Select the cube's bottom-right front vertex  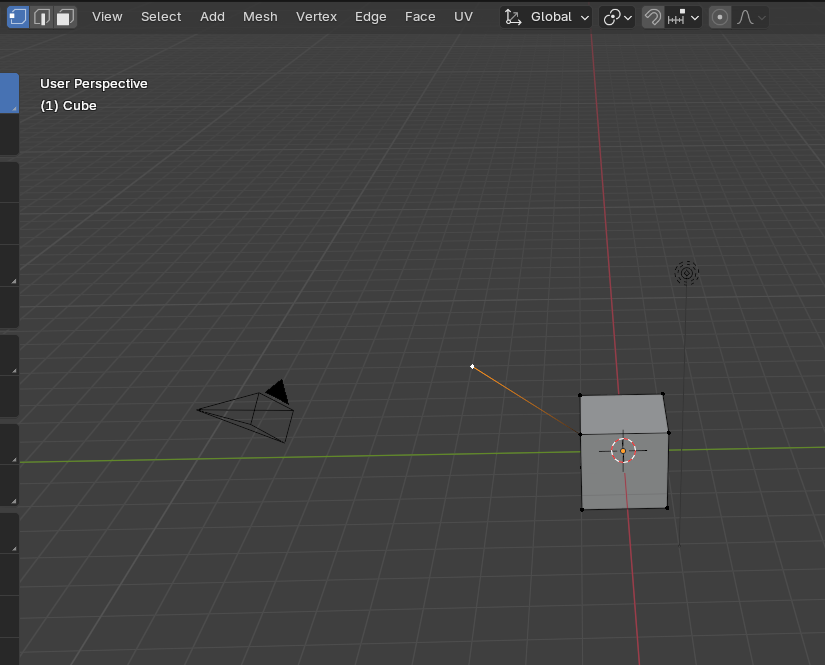click(x=667, y=508)
